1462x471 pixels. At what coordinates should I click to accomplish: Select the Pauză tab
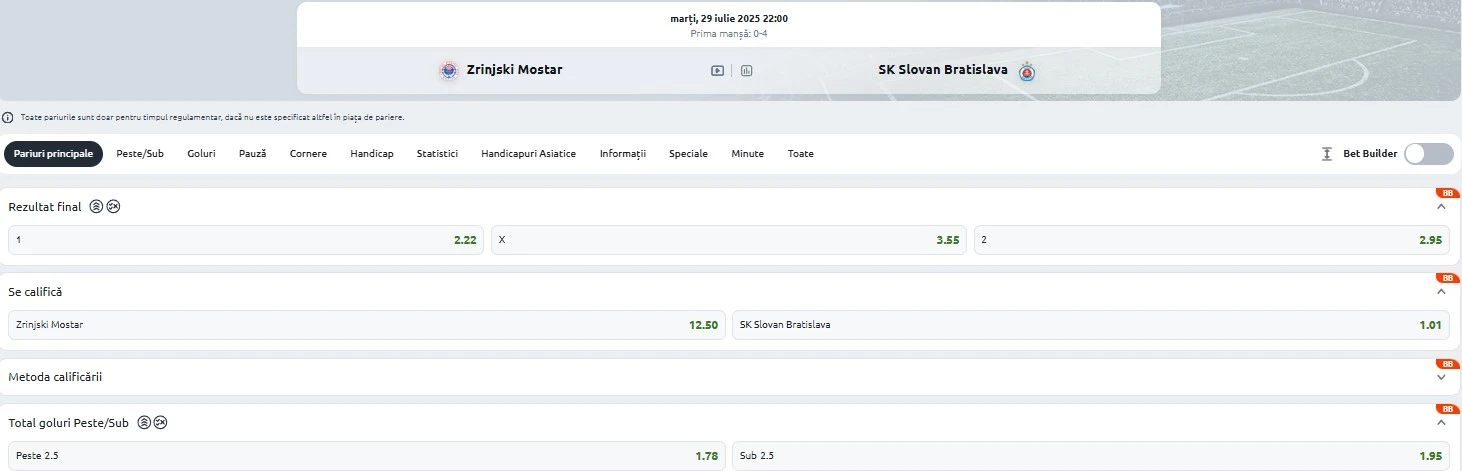point(252,154)
